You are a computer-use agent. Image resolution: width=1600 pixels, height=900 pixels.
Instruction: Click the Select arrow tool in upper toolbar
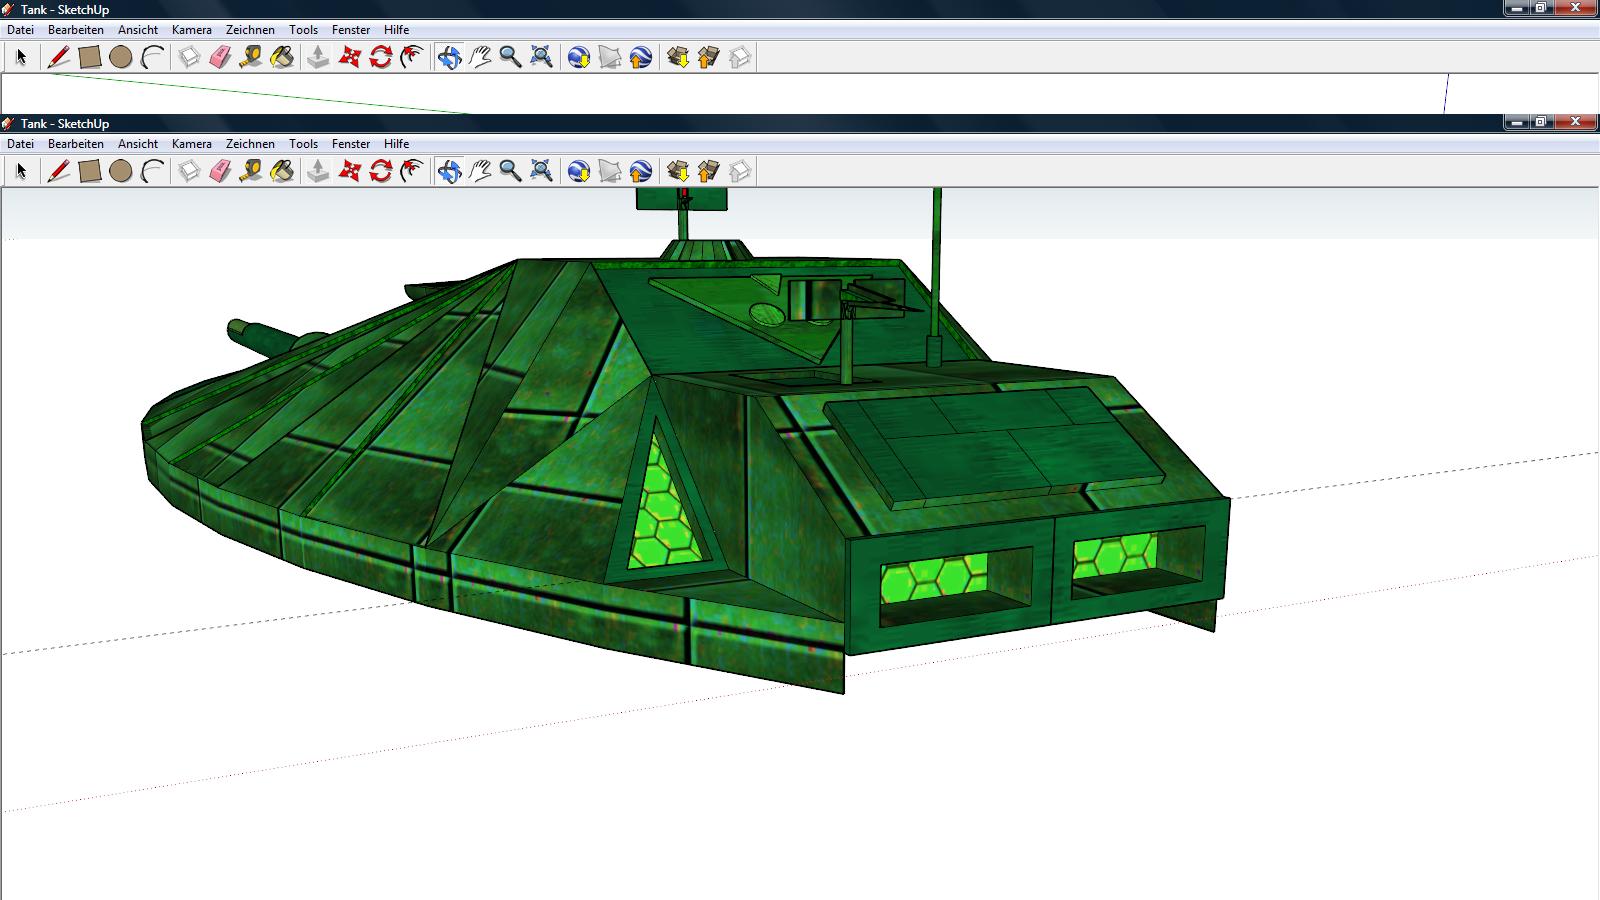pos(21,57)
